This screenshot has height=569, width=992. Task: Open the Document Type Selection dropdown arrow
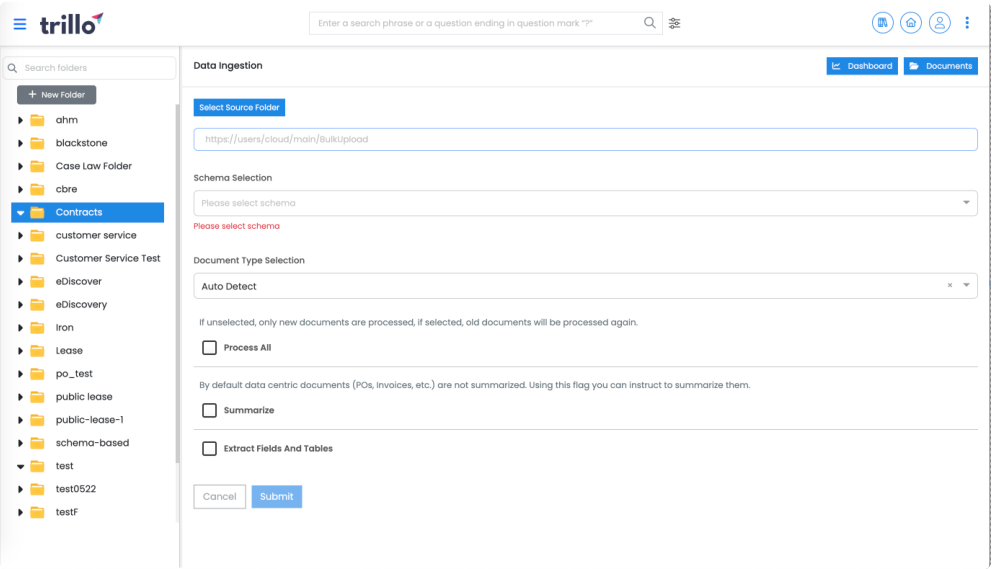966,285
